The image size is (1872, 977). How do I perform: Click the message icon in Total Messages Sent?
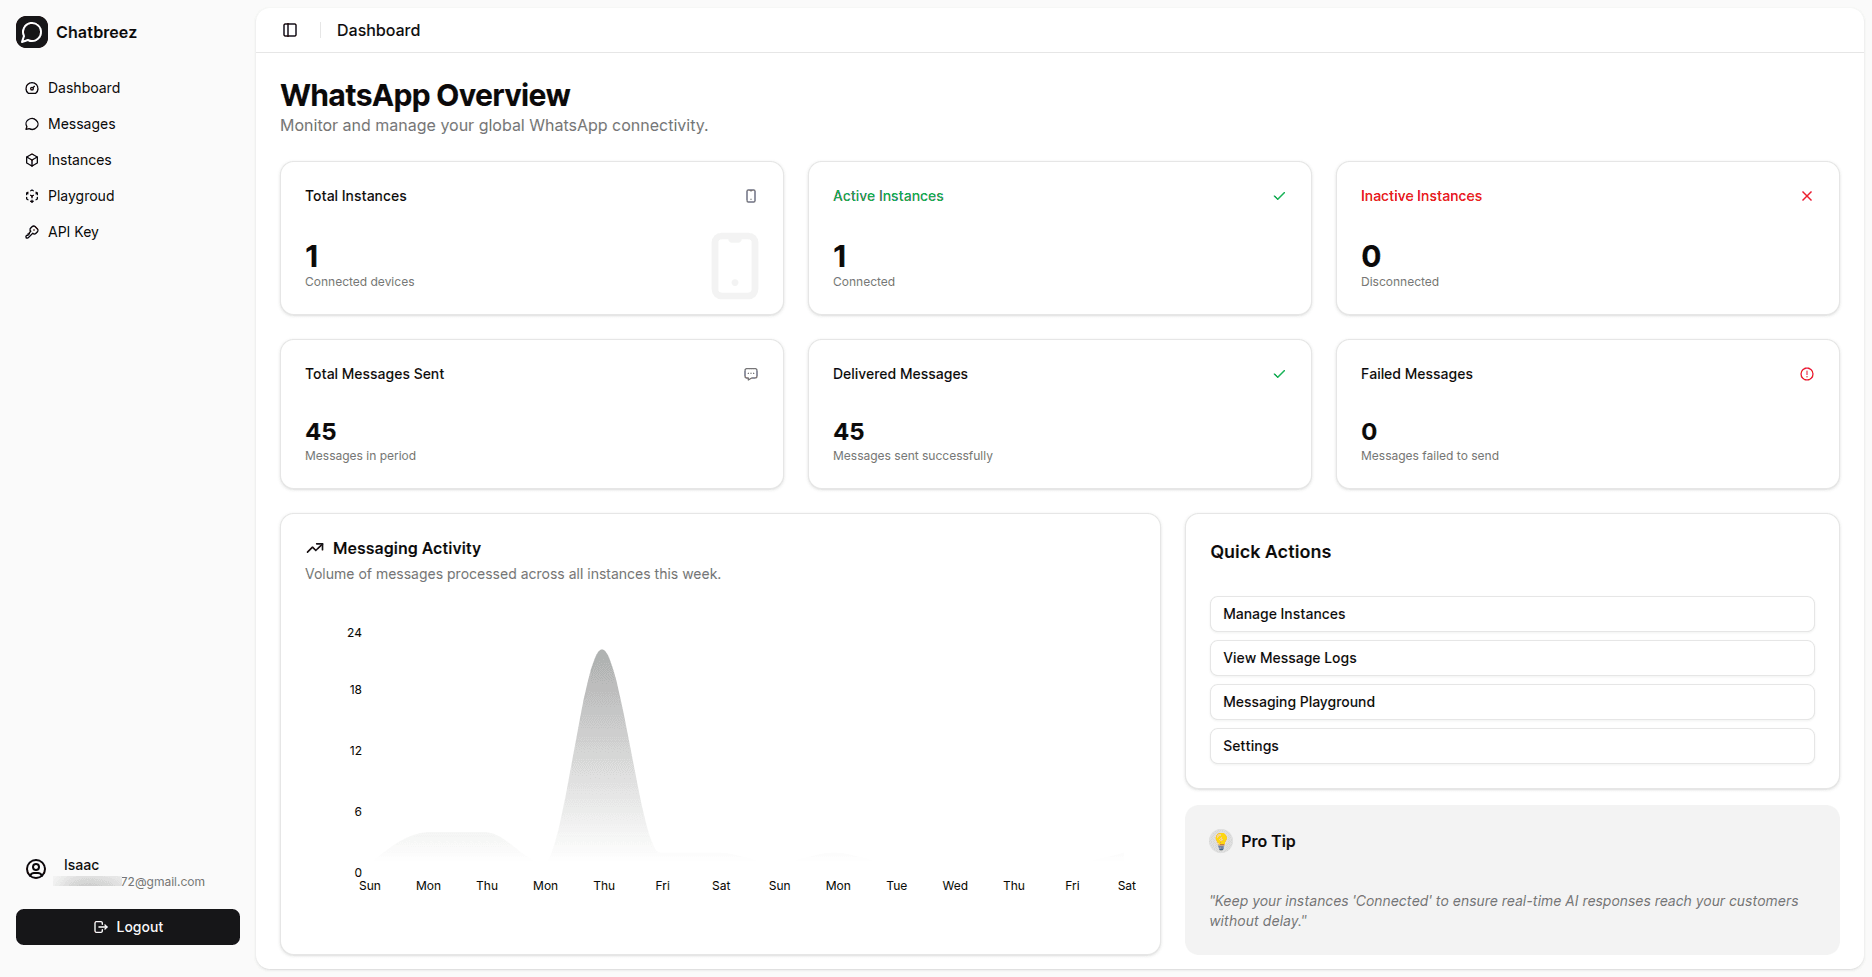point(751,374)
